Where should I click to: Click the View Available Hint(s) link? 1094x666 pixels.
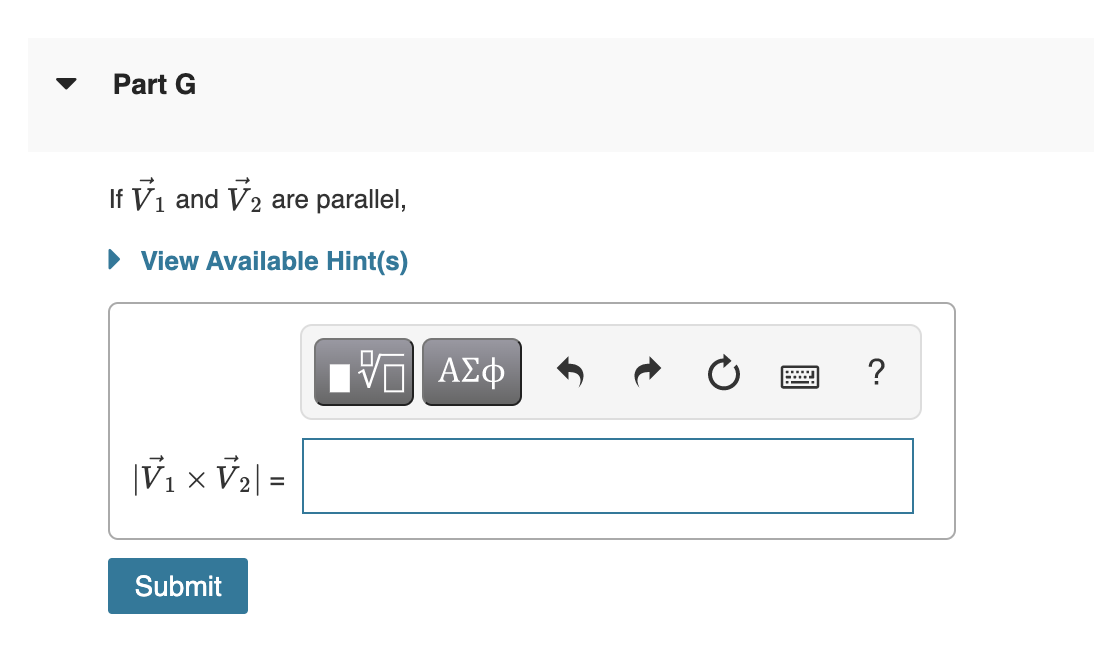coord(274,261)
